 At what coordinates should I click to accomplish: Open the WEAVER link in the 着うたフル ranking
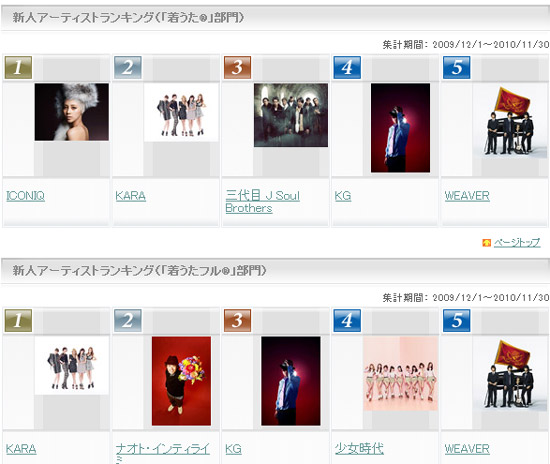[467, 449]
